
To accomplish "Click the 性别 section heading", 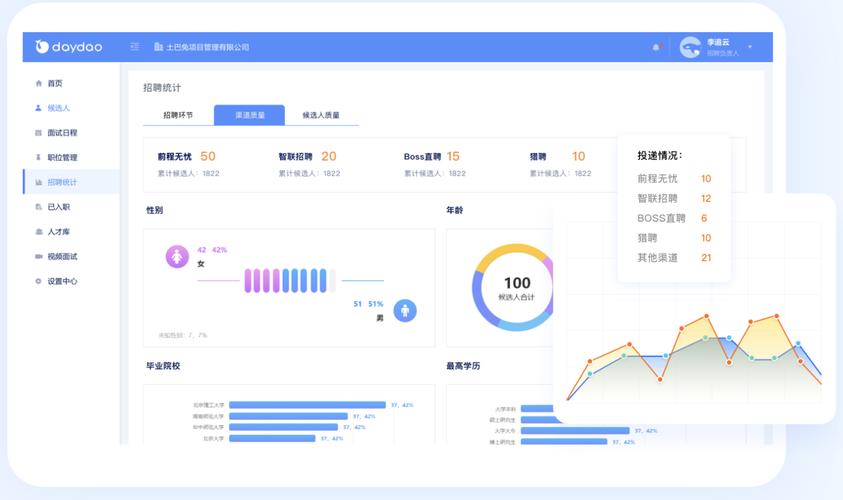I will (155, 210).
